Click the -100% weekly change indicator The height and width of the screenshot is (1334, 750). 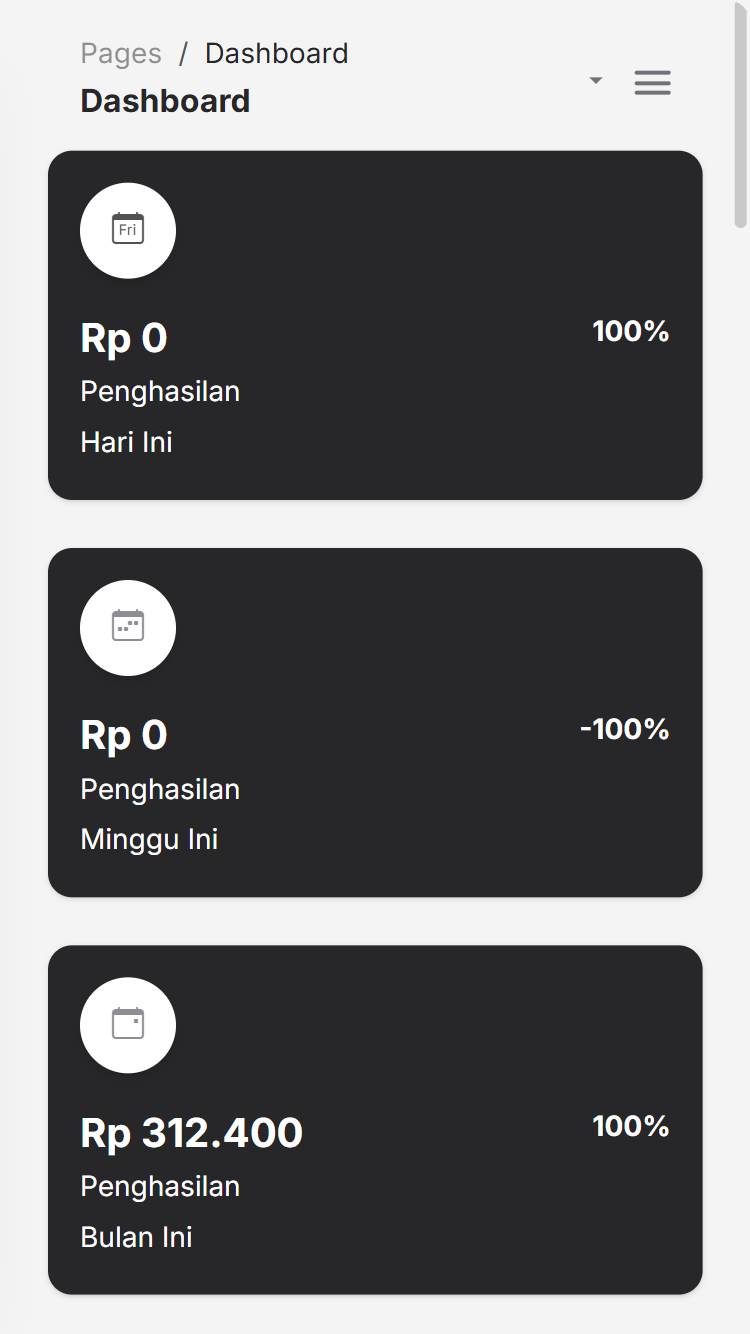click(x=624, y=729)
